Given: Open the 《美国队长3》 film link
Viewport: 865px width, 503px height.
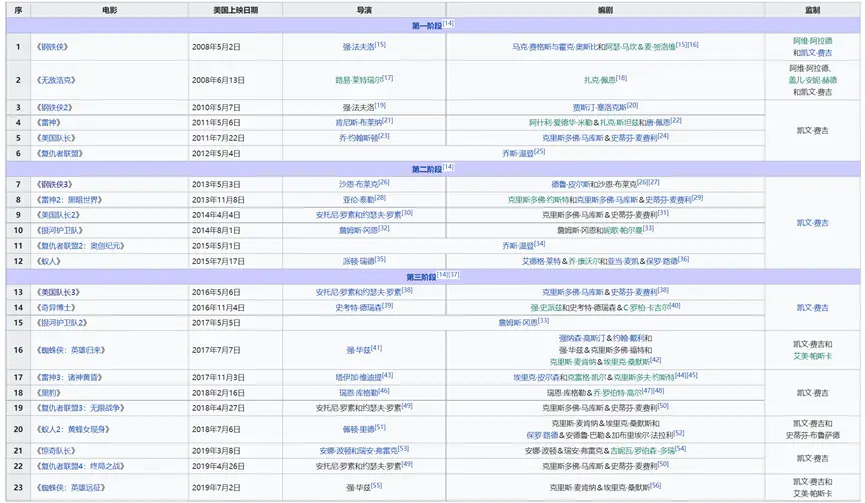Looking at the screenshot, I should 59,292.
